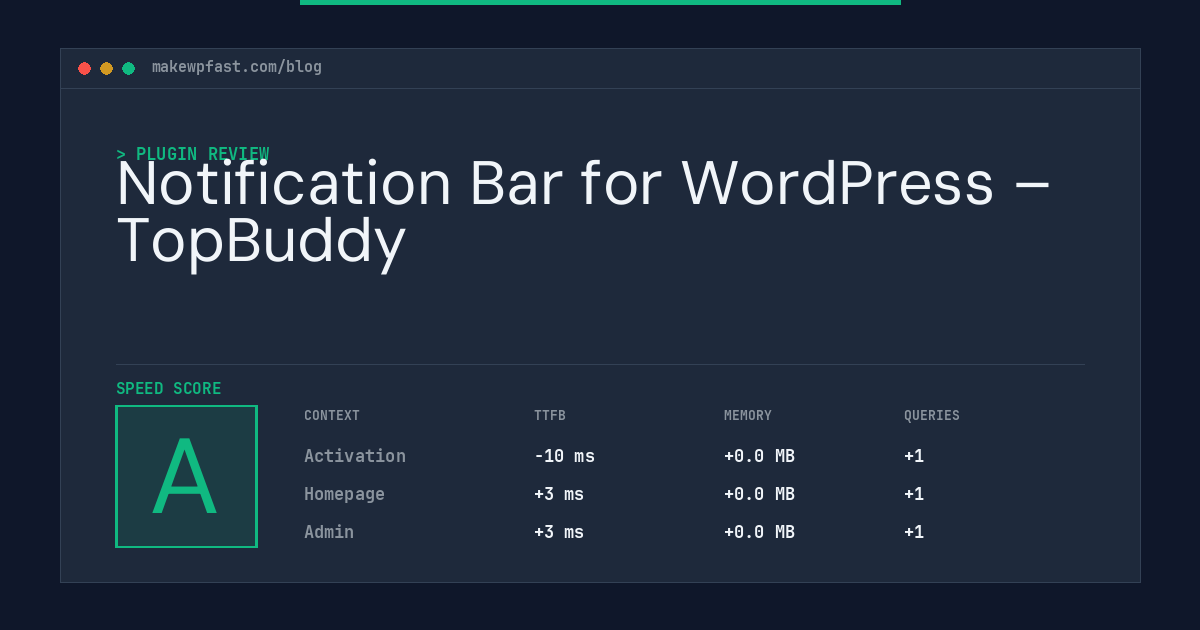The image size is (1200, 630).
Task: Click the '+1' queries value for Homepage
Action: click(914, 494)
